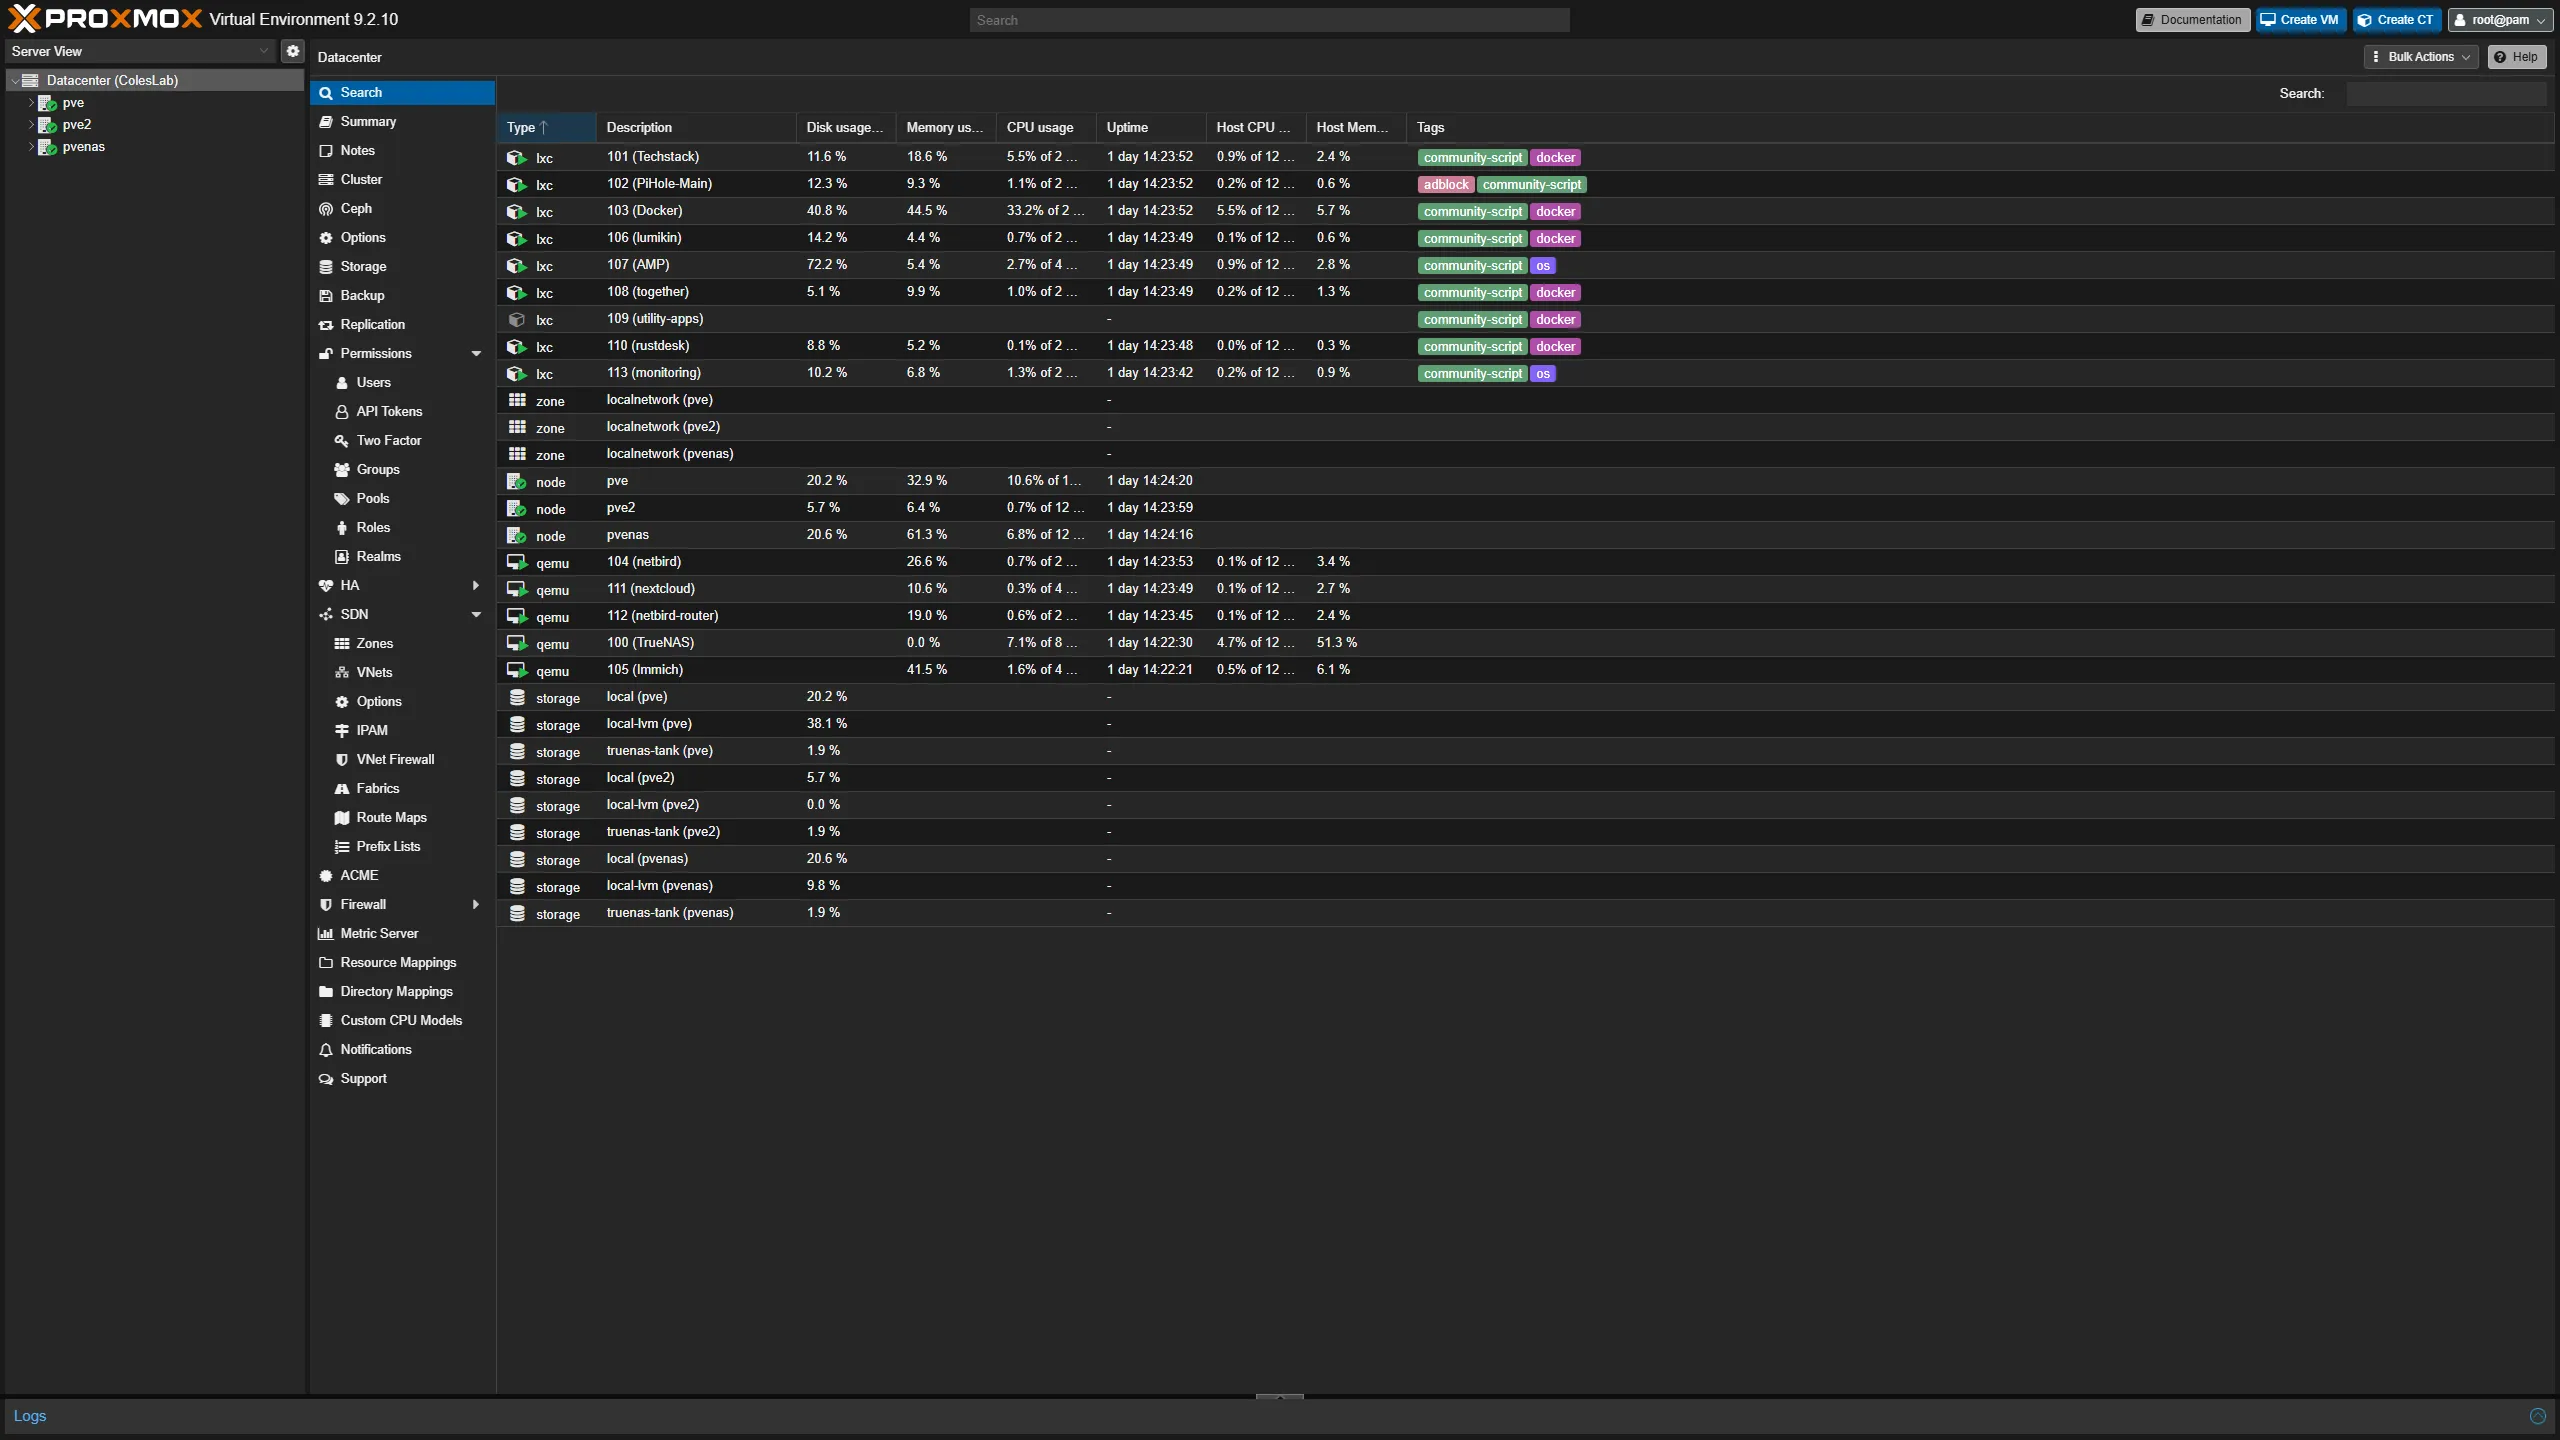Focus the top global Search field
Viewport: 2560px width, 1440px height.
coord(1269,20)
